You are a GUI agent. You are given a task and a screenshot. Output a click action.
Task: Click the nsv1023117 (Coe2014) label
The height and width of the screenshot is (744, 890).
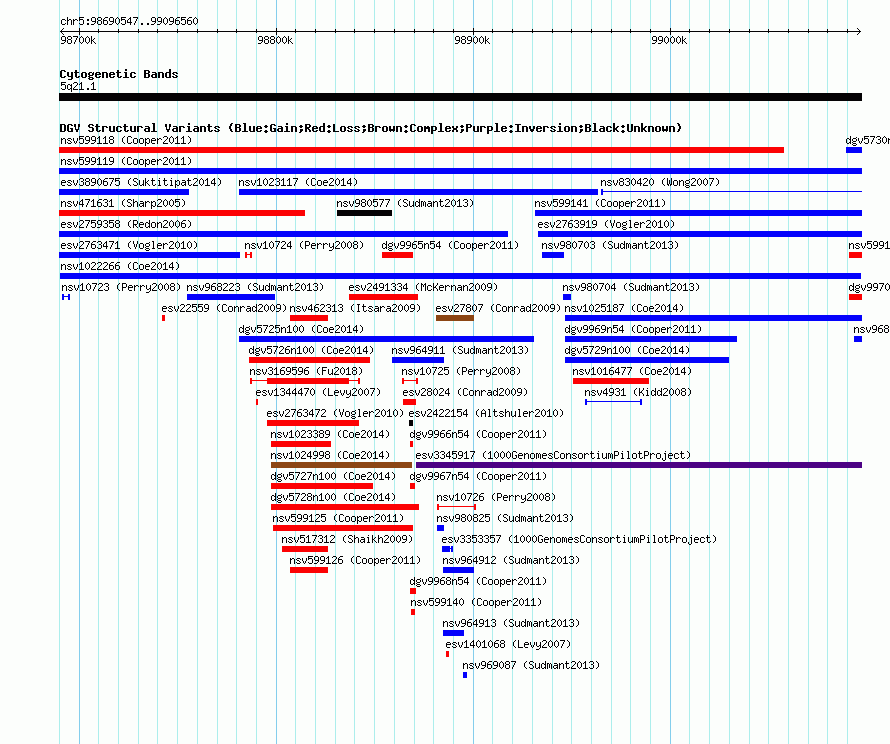(x=298, y=182)
